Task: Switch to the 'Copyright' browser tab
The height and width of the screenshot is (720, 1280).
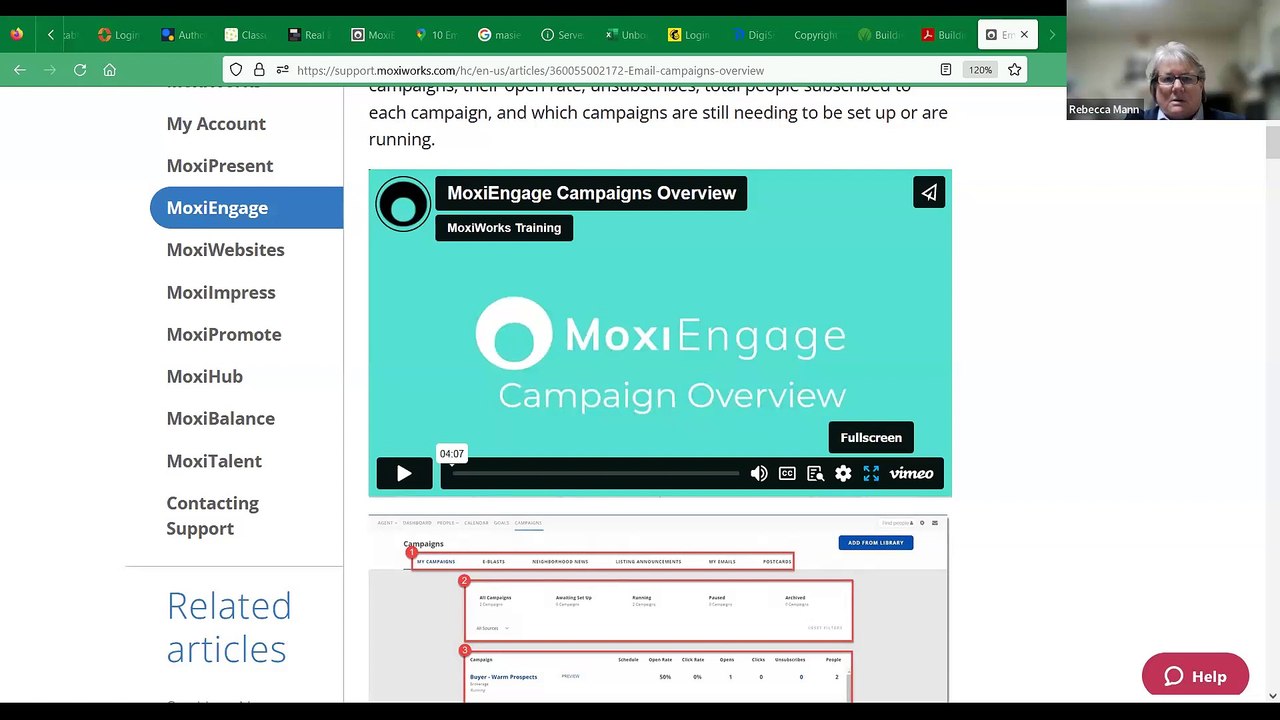Action: tap(815, 34)
